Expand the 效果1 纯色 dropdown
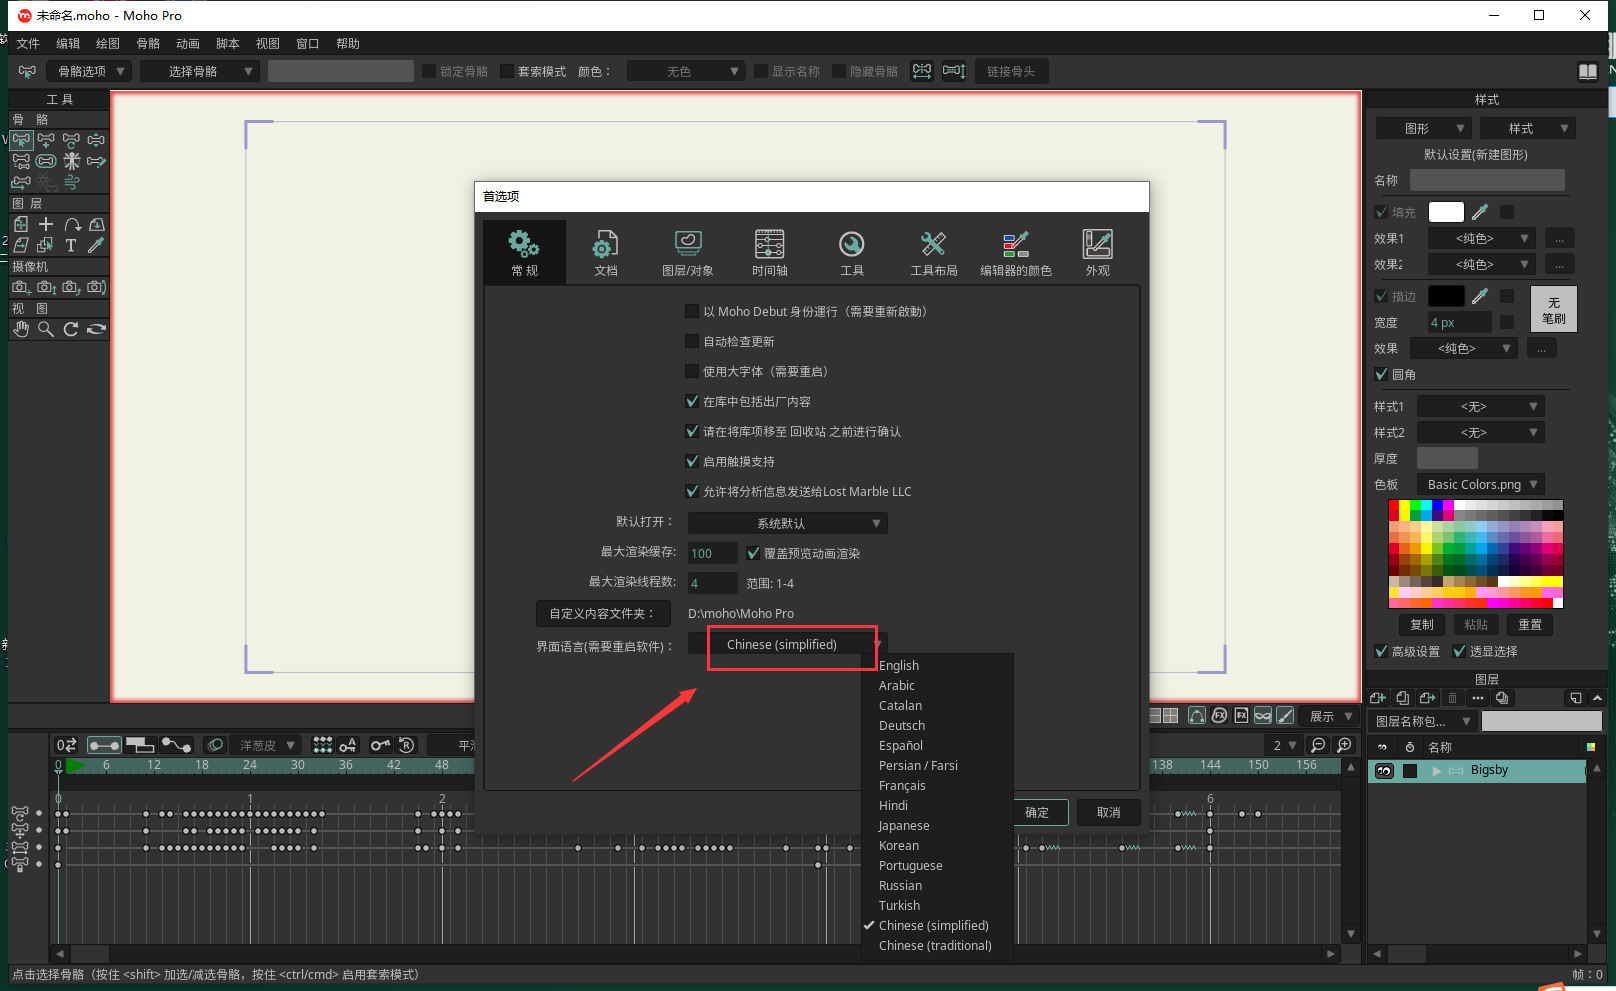This screenshot has height=991, width=1616. [1481, 238]
